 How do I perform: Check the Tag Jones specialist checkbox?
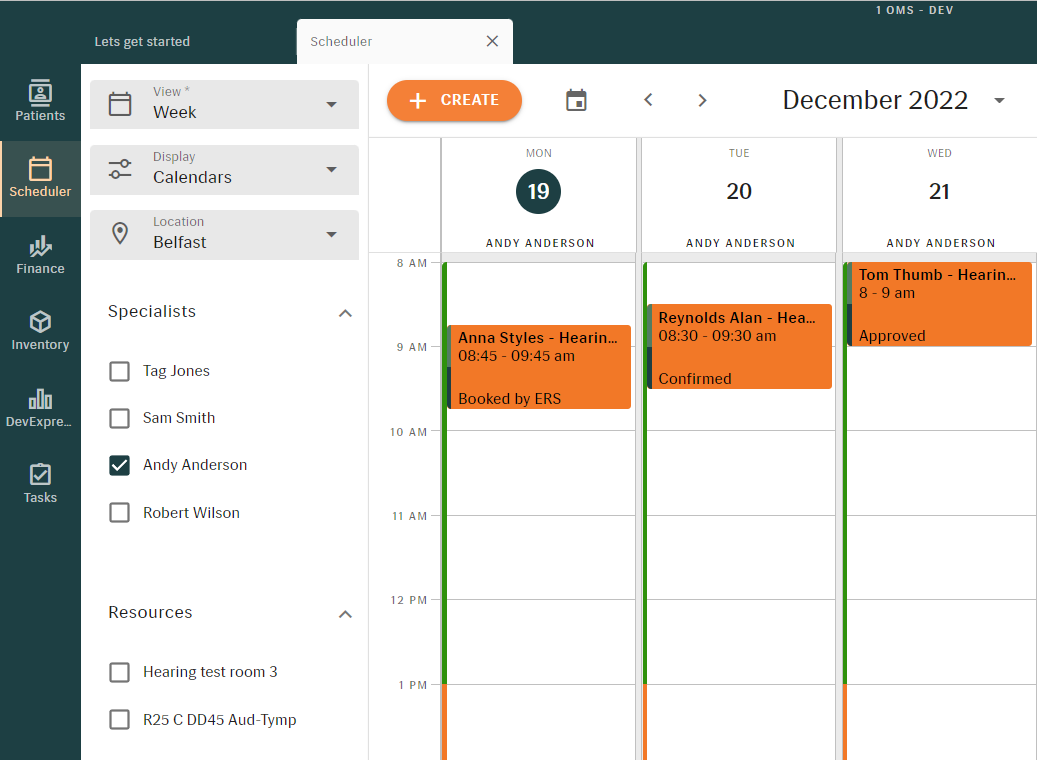point(120,371)
